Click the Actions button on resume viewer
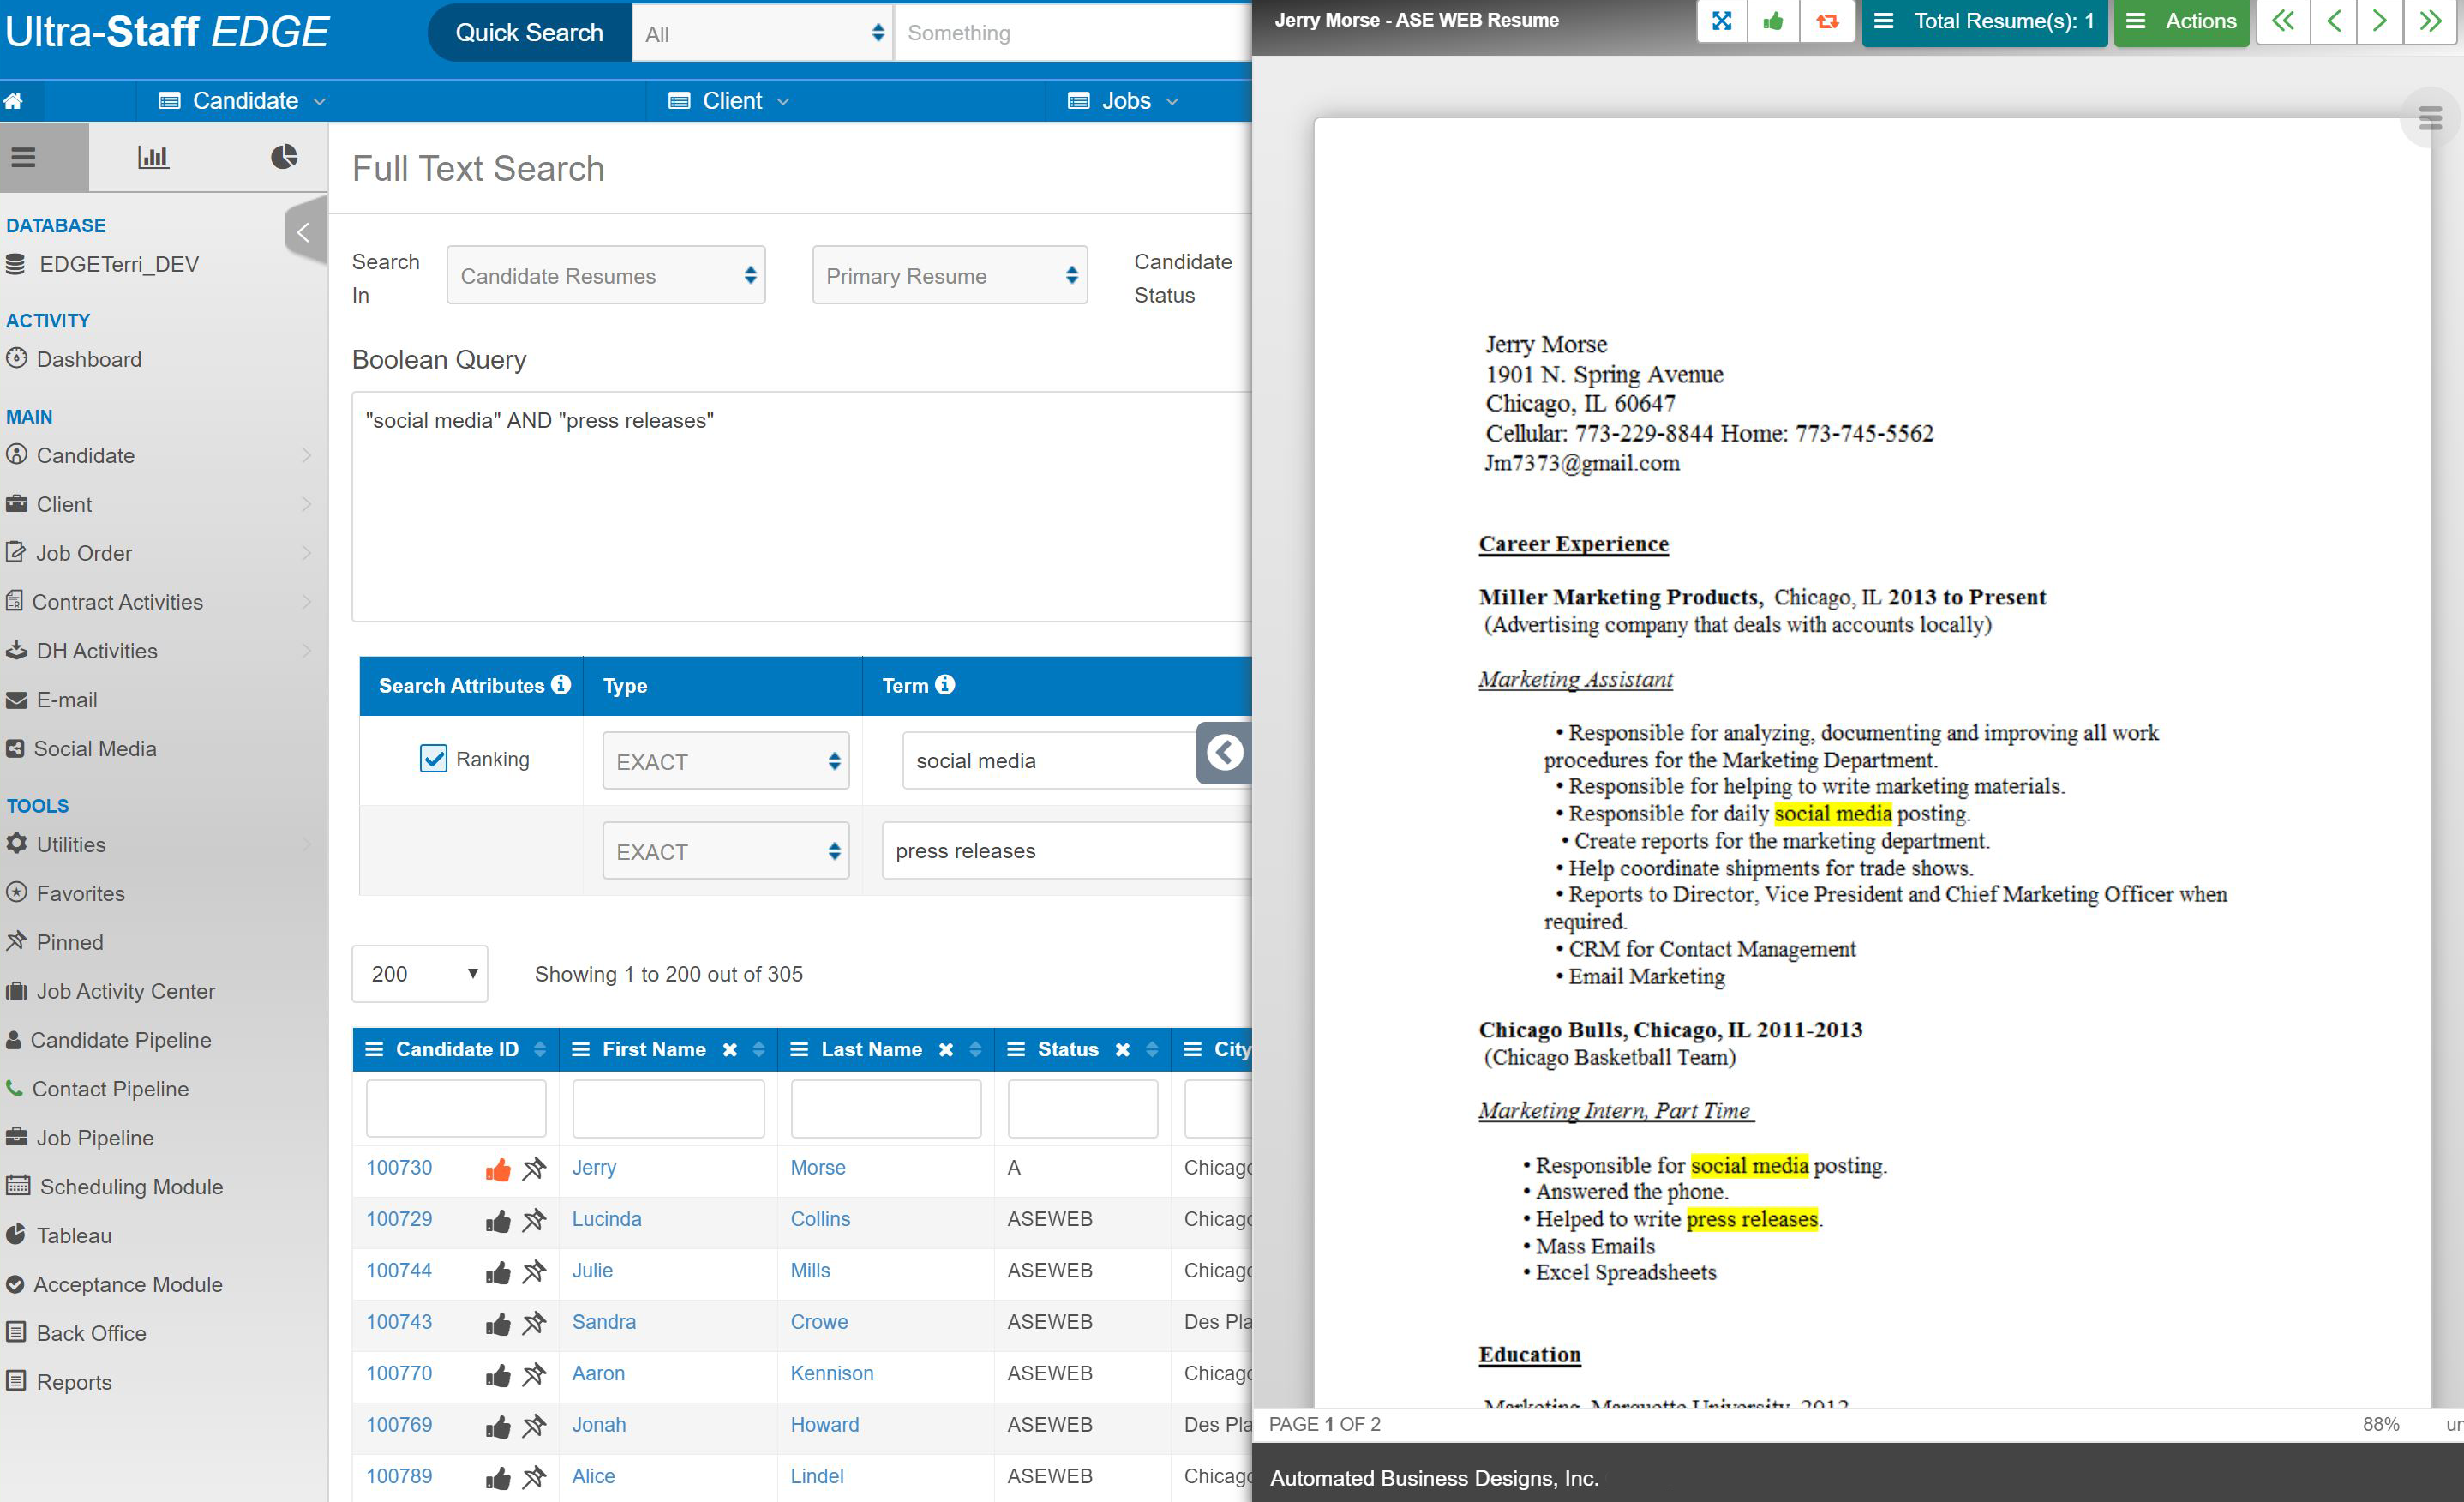This screenshot has width=2464, height=1502. 2188,20
